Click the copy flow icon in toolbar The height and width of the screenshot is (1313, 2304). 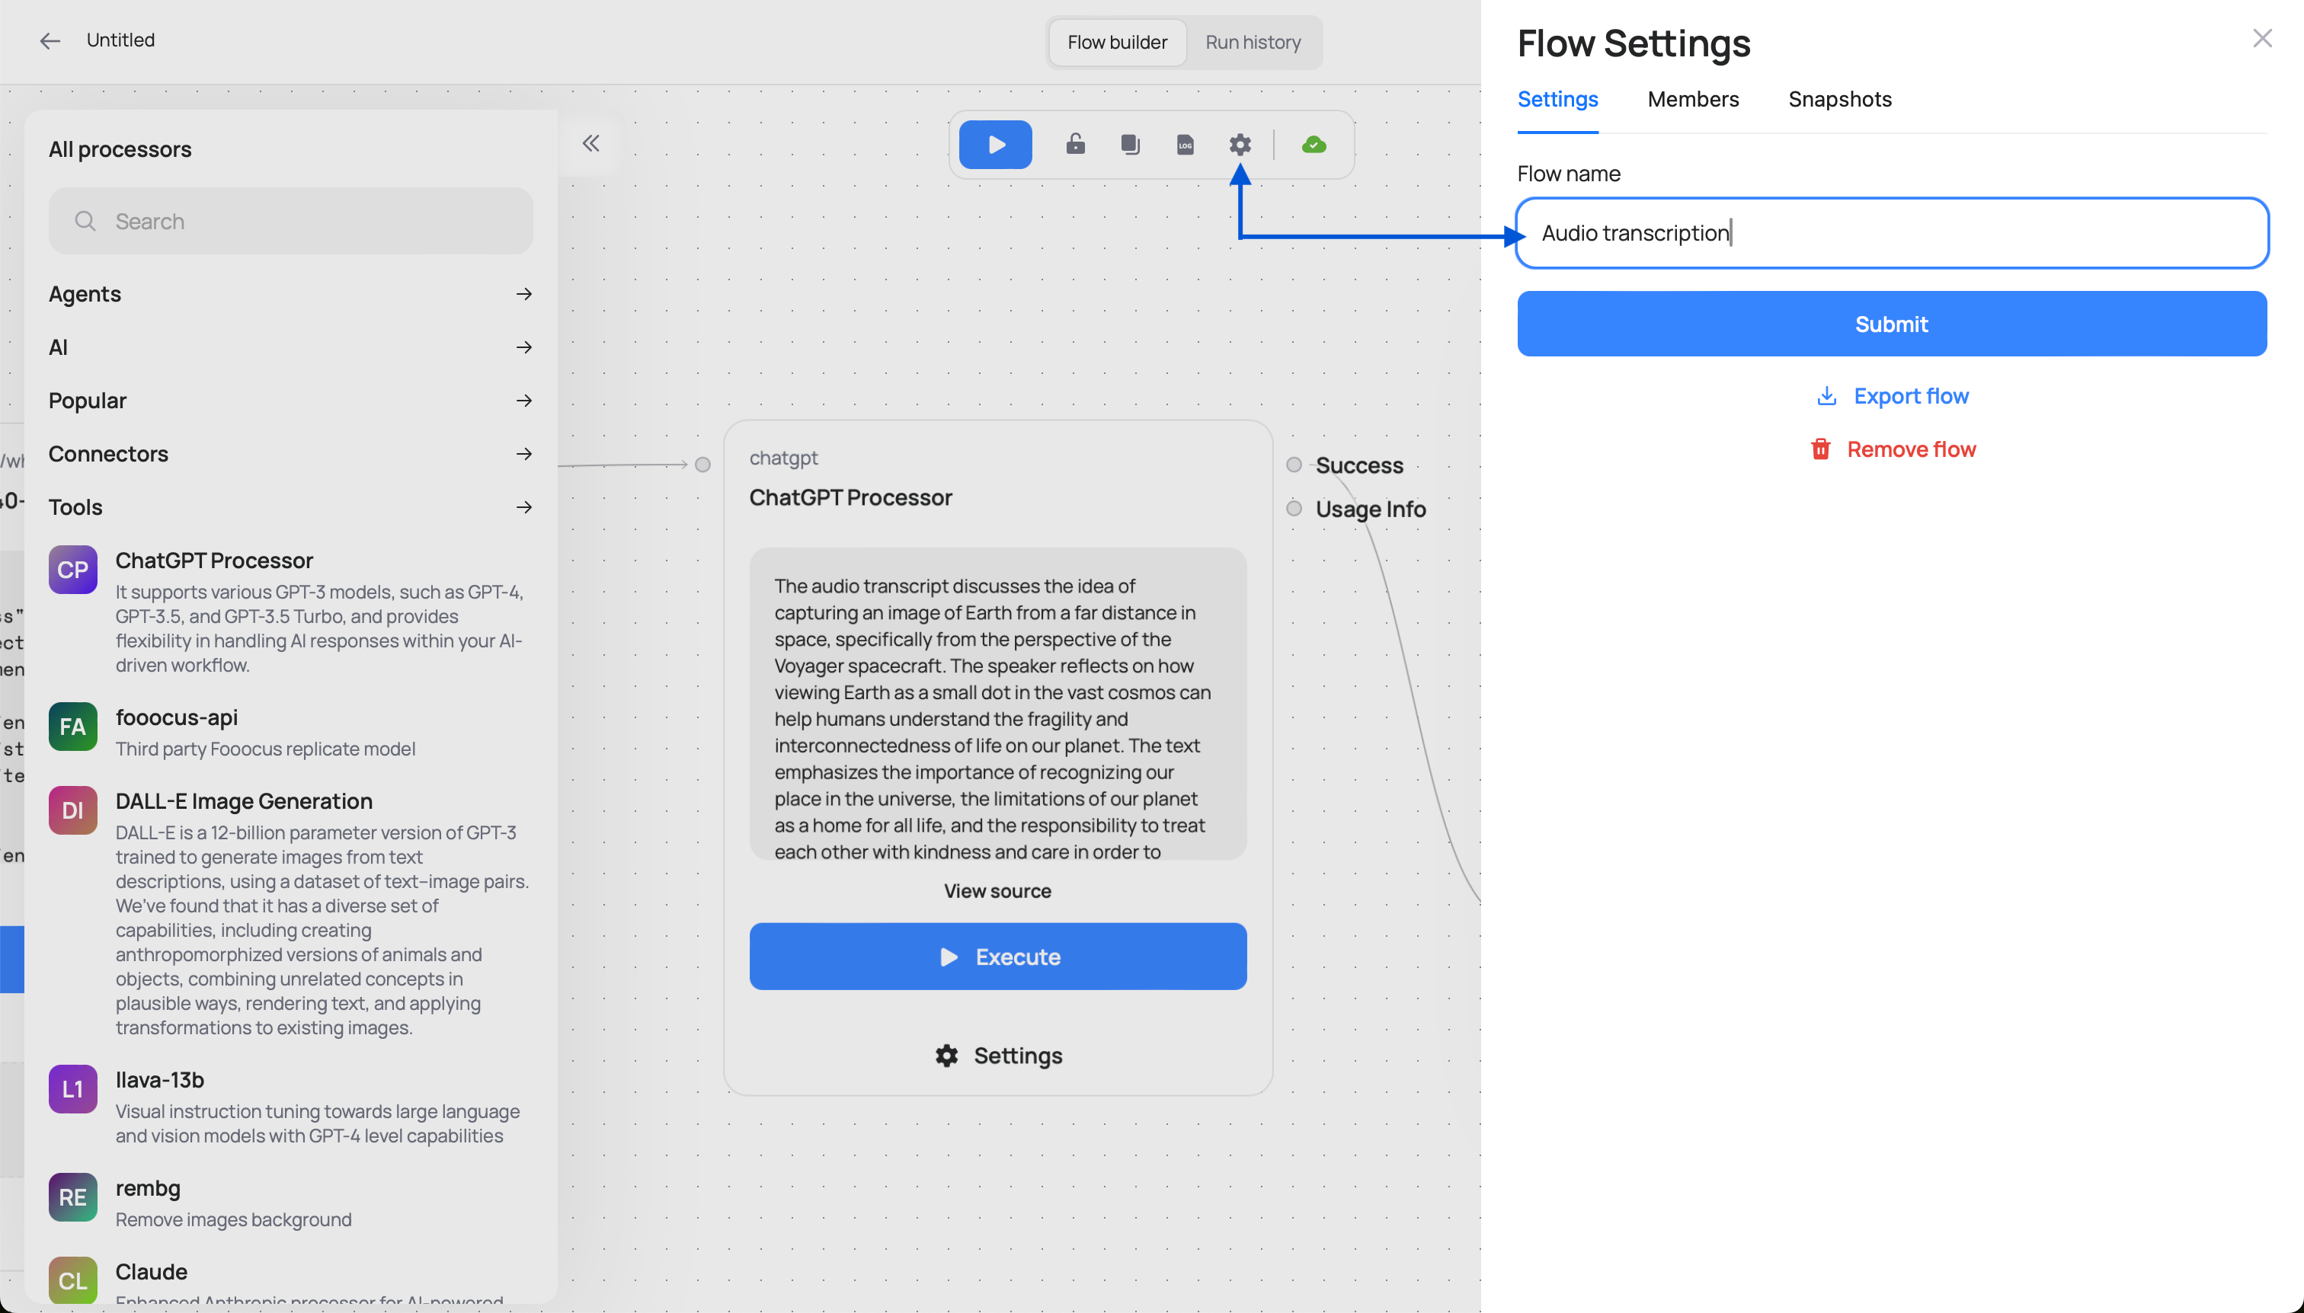(x=1130, y=144)
